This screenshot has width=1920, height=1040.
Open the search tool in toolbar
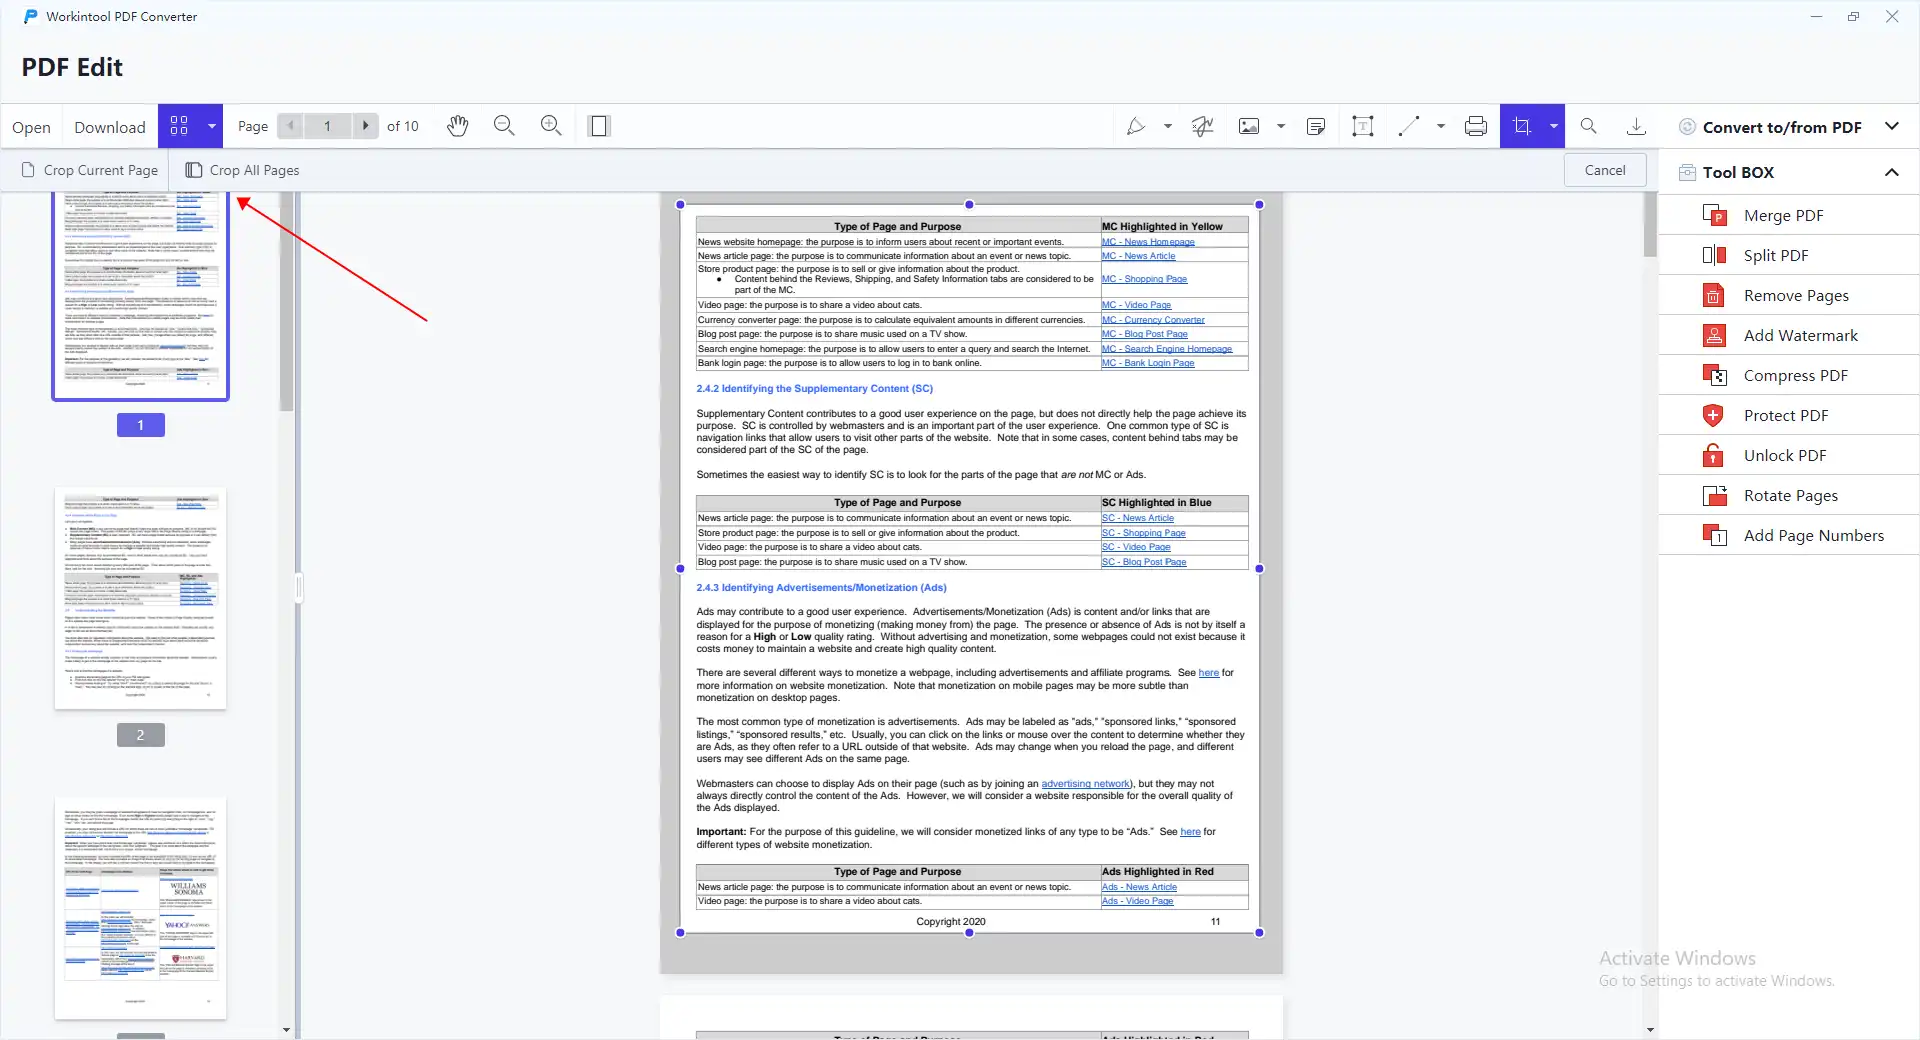coord(1588,126)
